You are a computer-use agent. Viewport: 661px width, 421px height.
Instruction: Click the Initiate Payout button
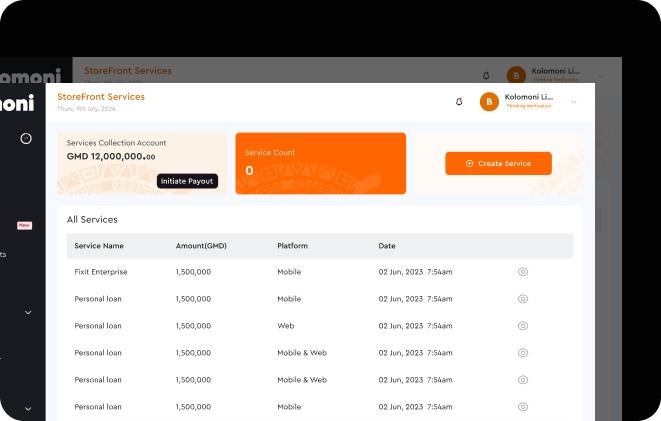[x=187, y=181]
